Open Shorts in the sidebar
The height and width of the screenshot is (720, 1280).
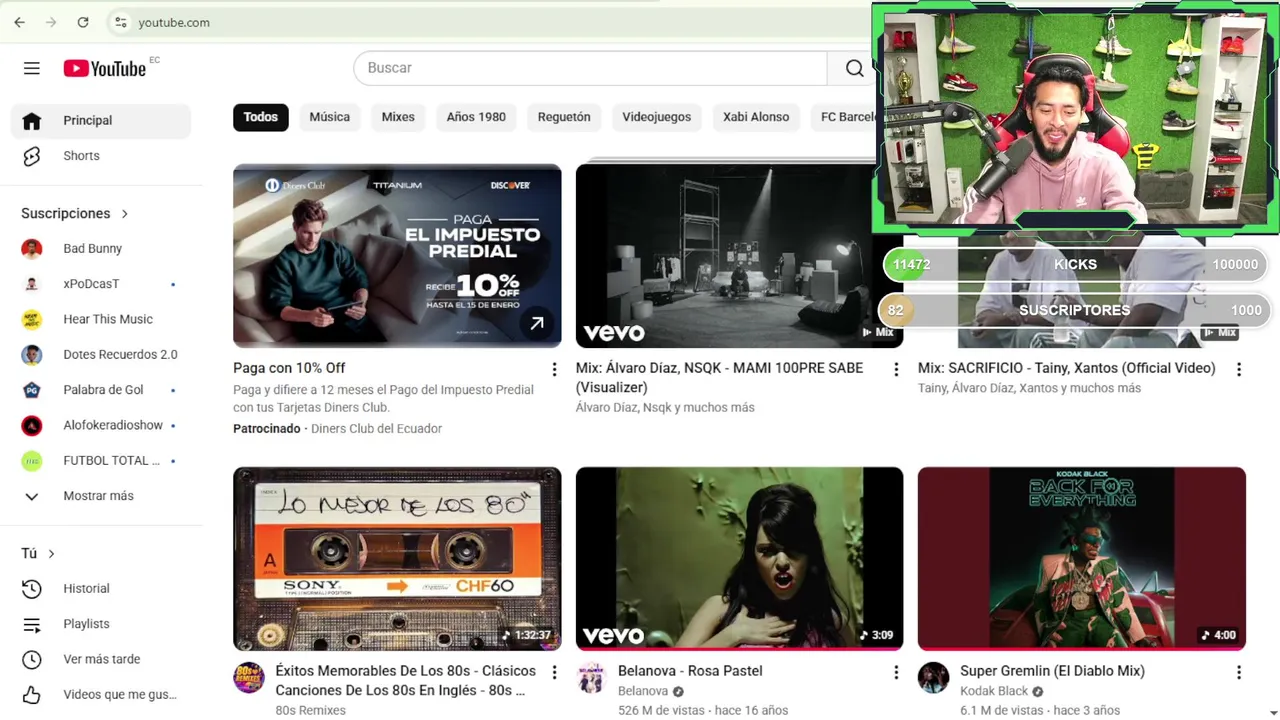(101, 156)
